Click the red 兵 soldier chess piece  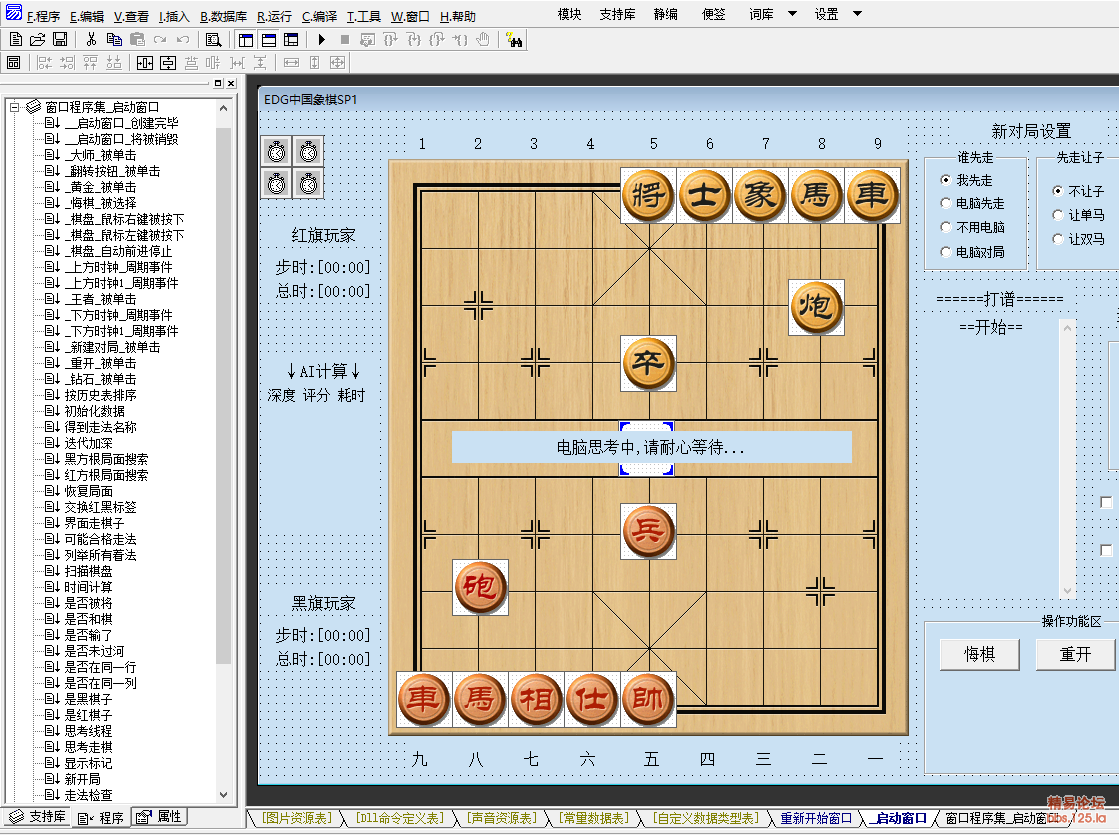coord(648,531)
